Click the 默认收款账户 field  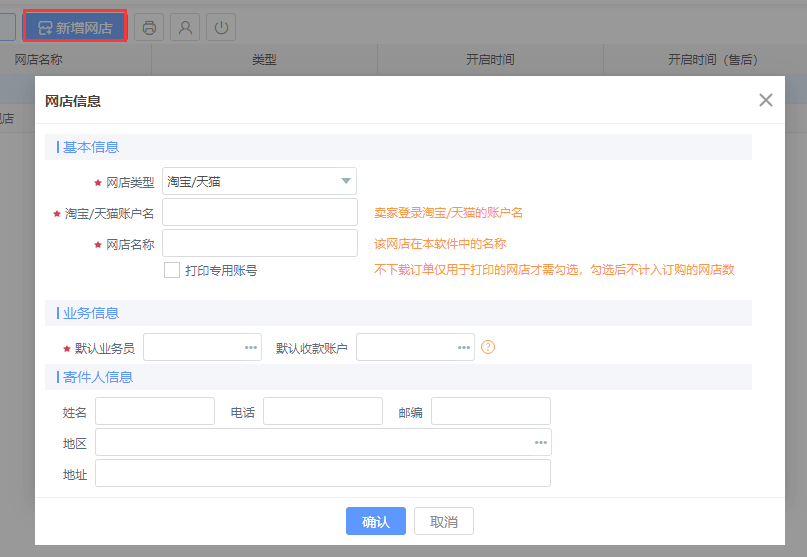(415, 347)
